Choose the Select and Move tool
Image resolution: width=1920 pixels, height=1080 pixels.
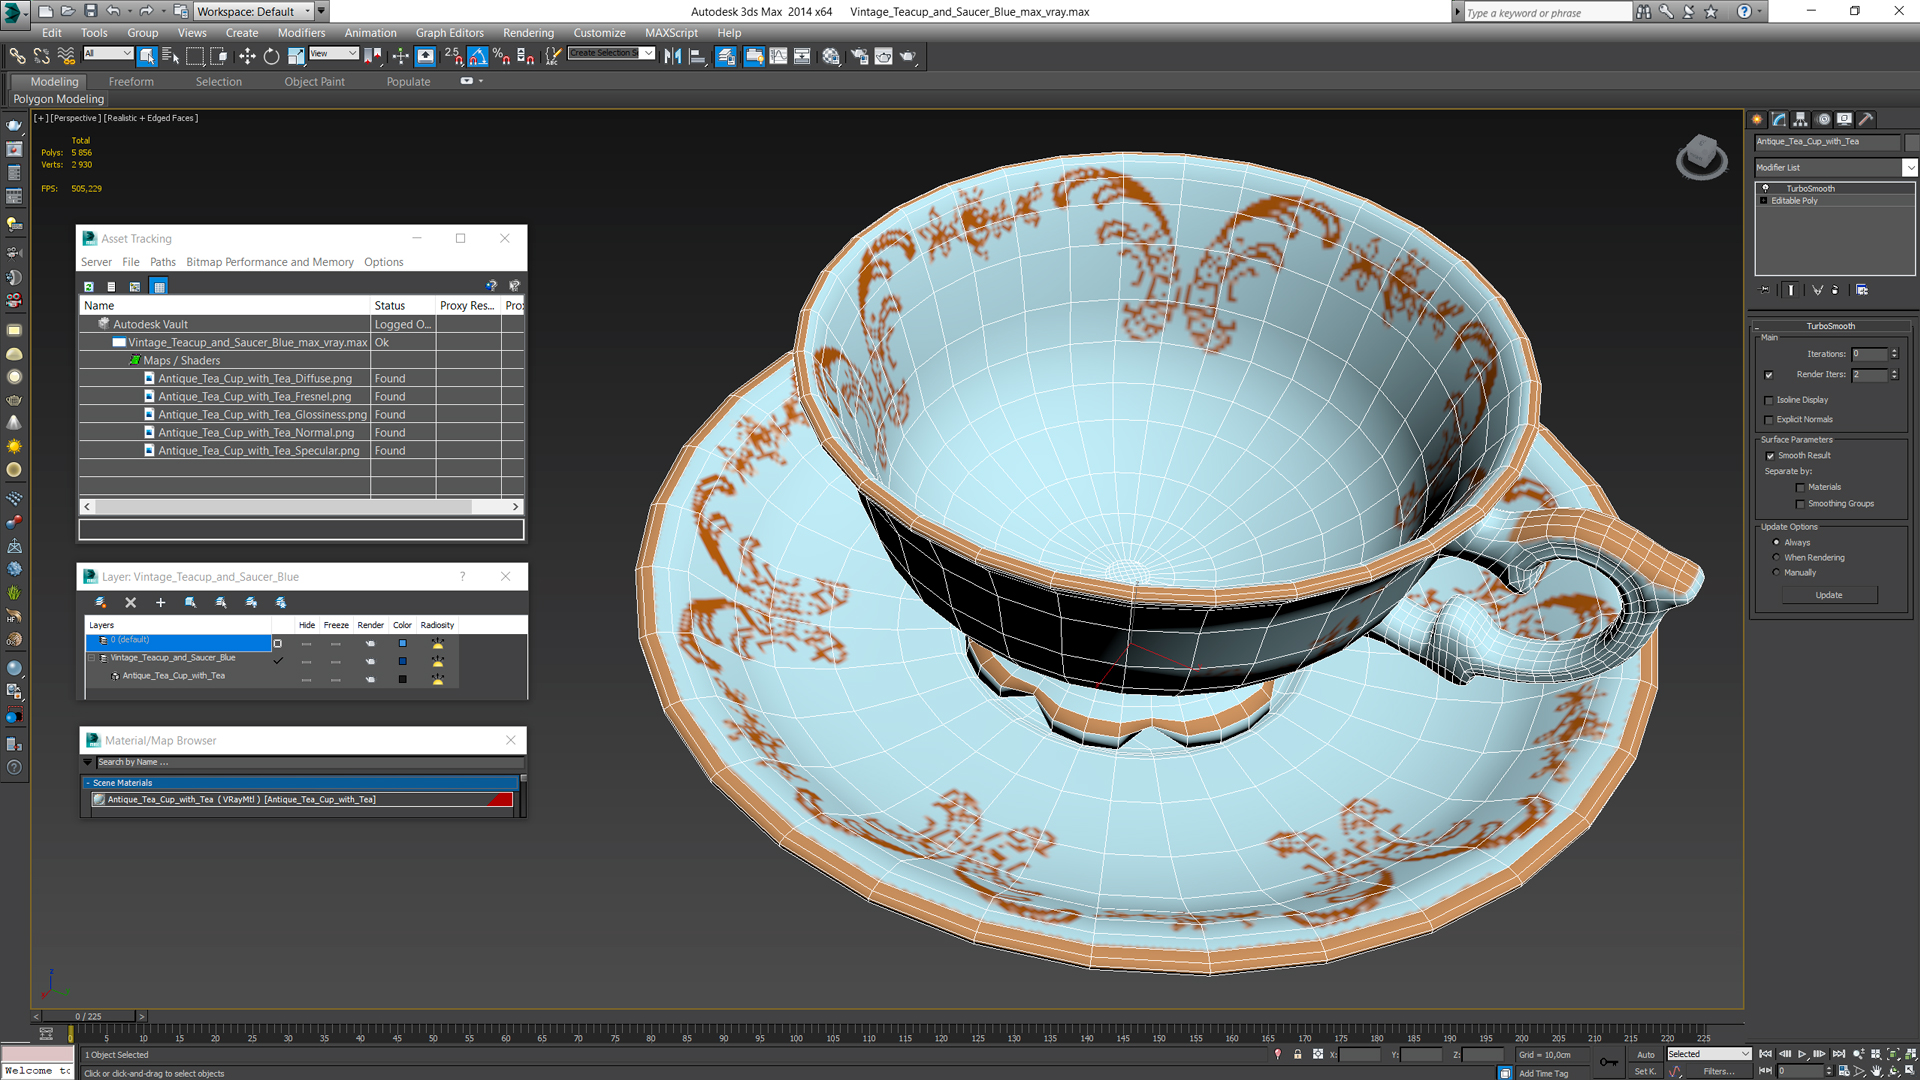pos(247,56)
